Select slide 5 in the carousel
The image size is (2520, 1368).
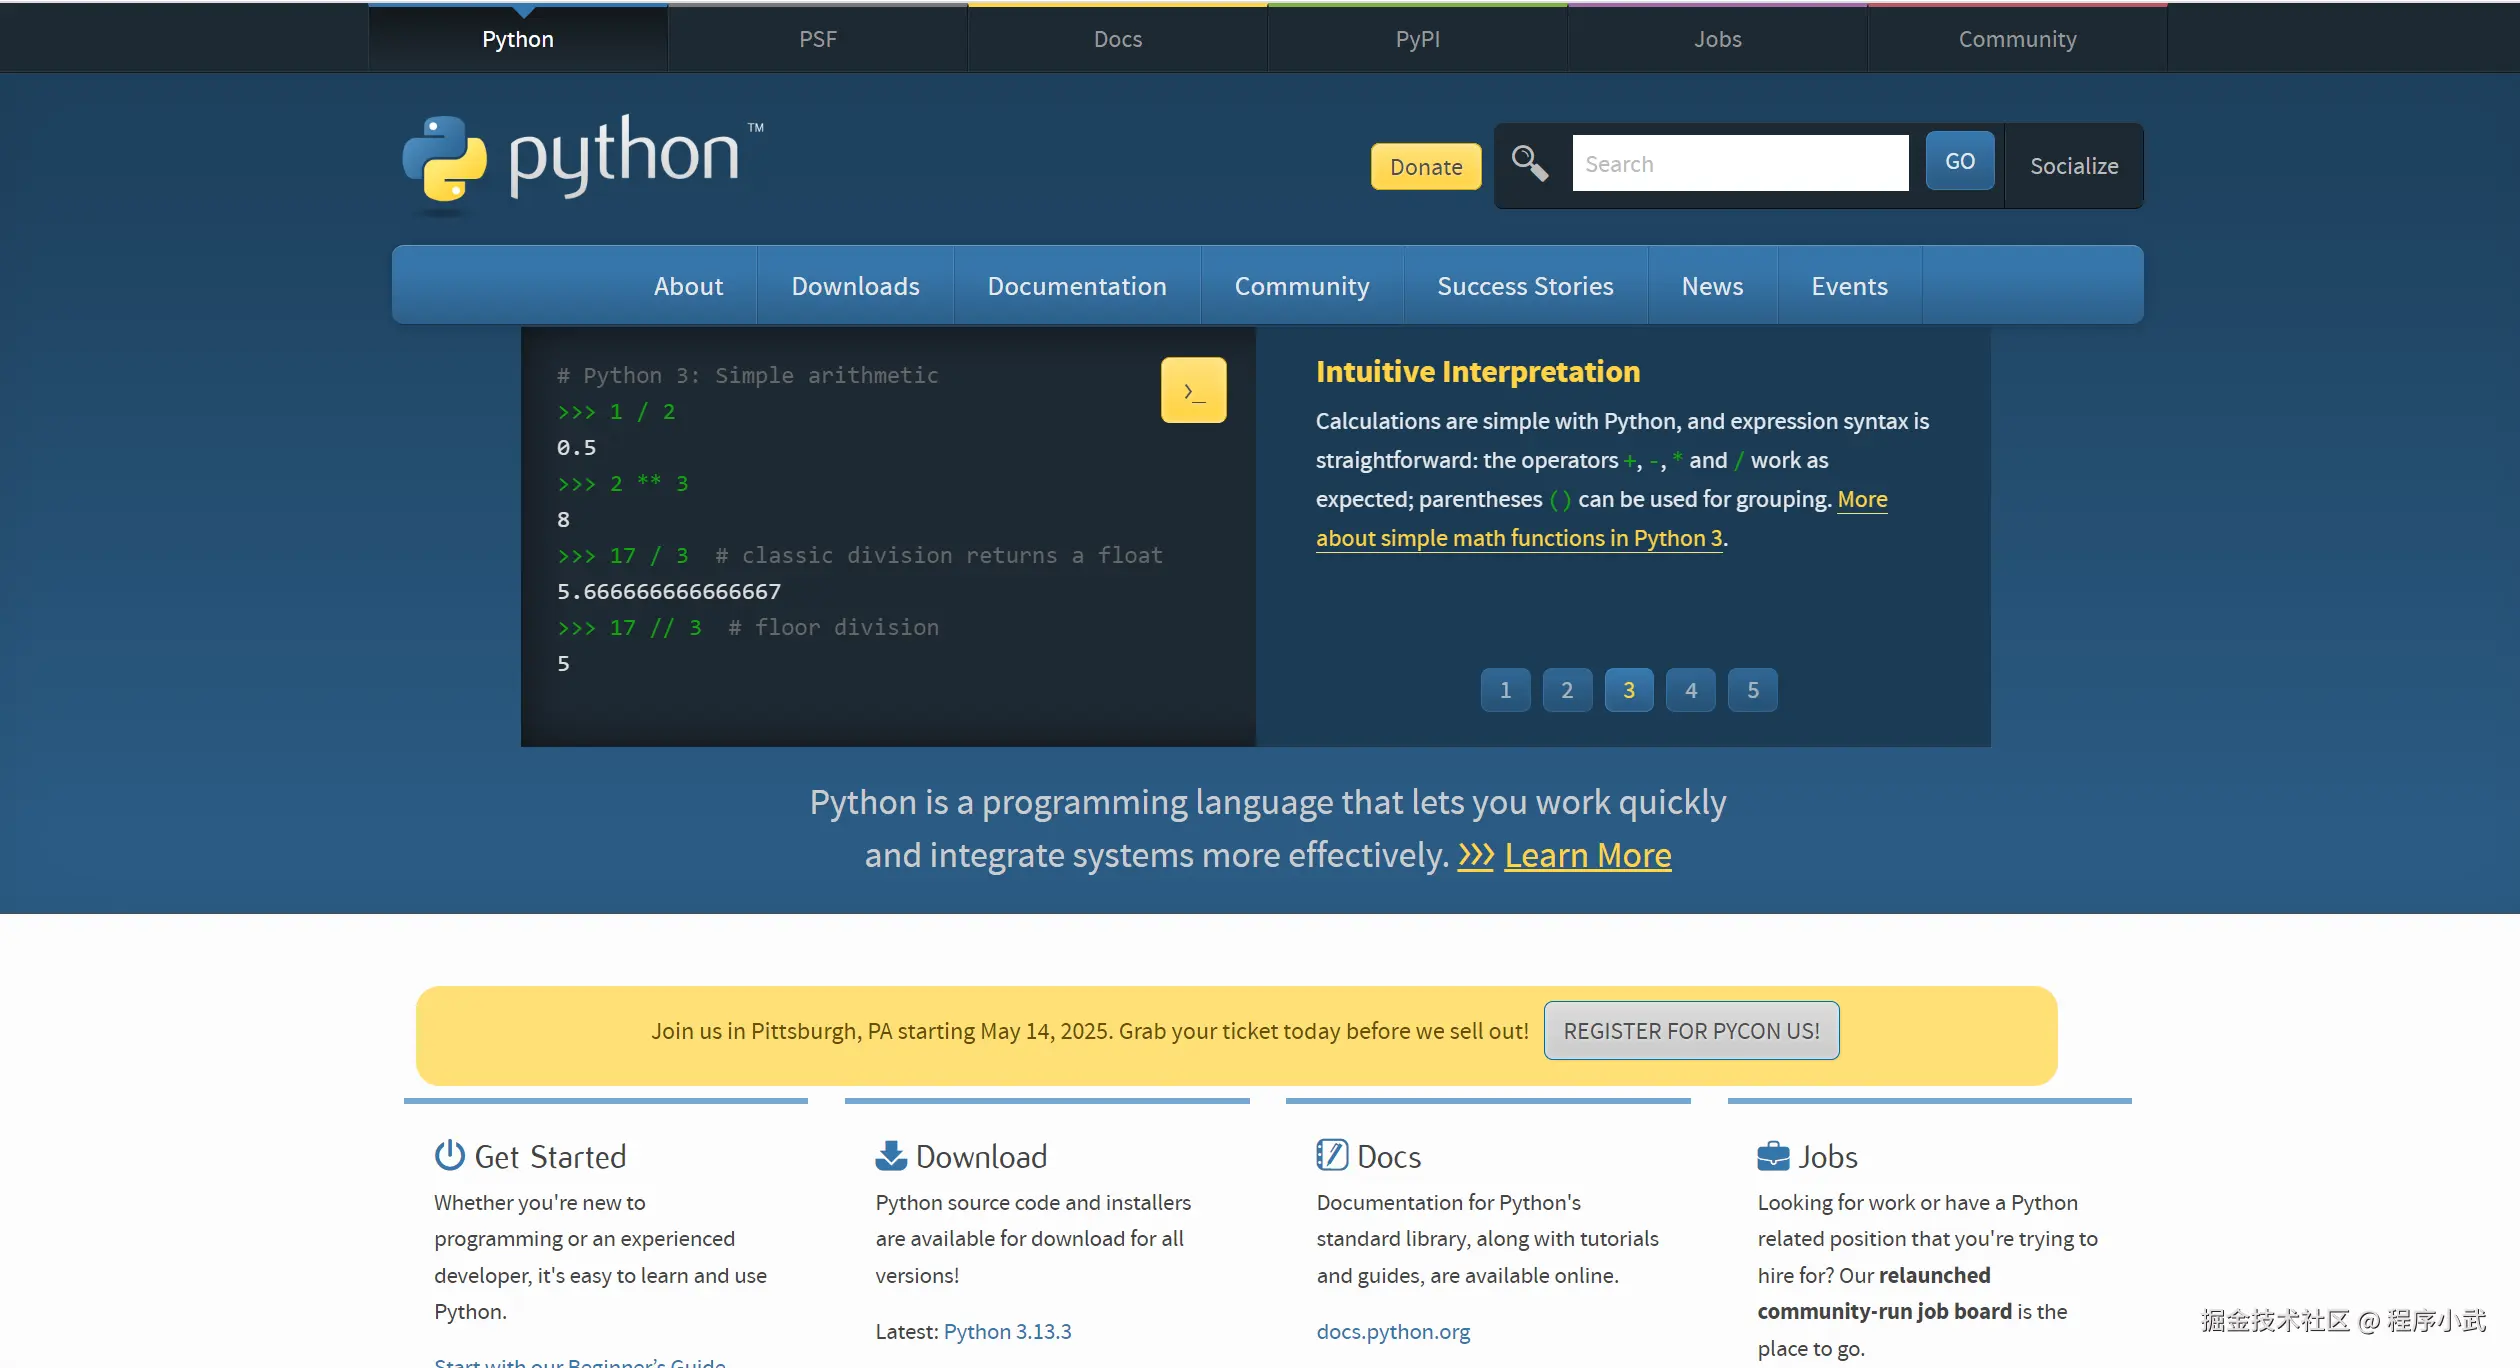tap(1752, 690)
